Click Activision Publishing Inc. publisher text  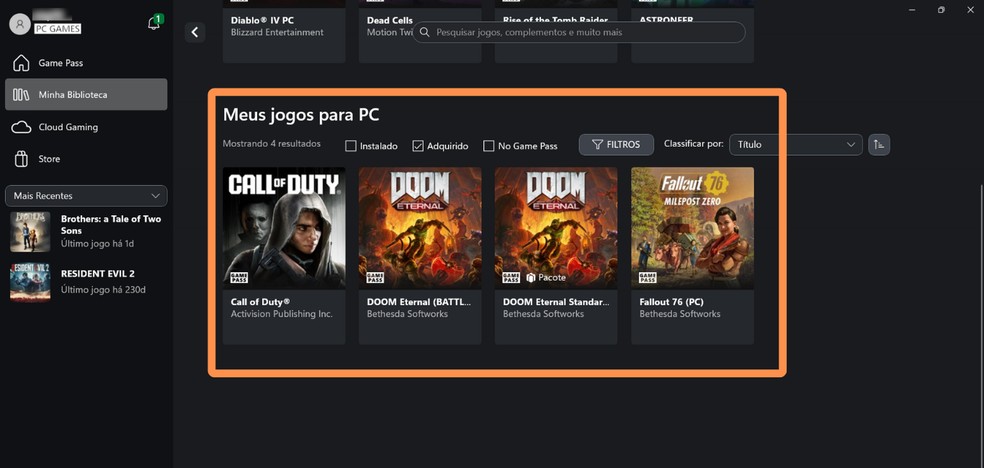(281, 314)
